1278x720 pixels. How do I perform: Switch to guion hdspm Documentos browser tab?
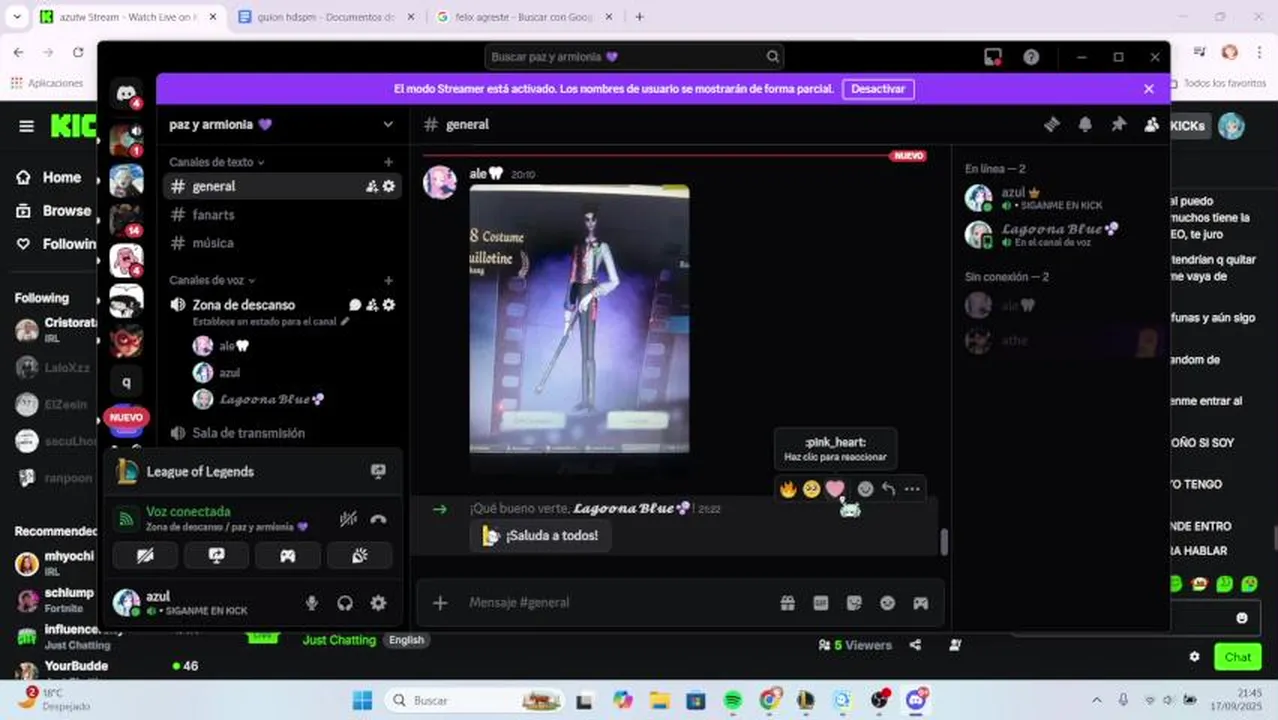(328, 17)
